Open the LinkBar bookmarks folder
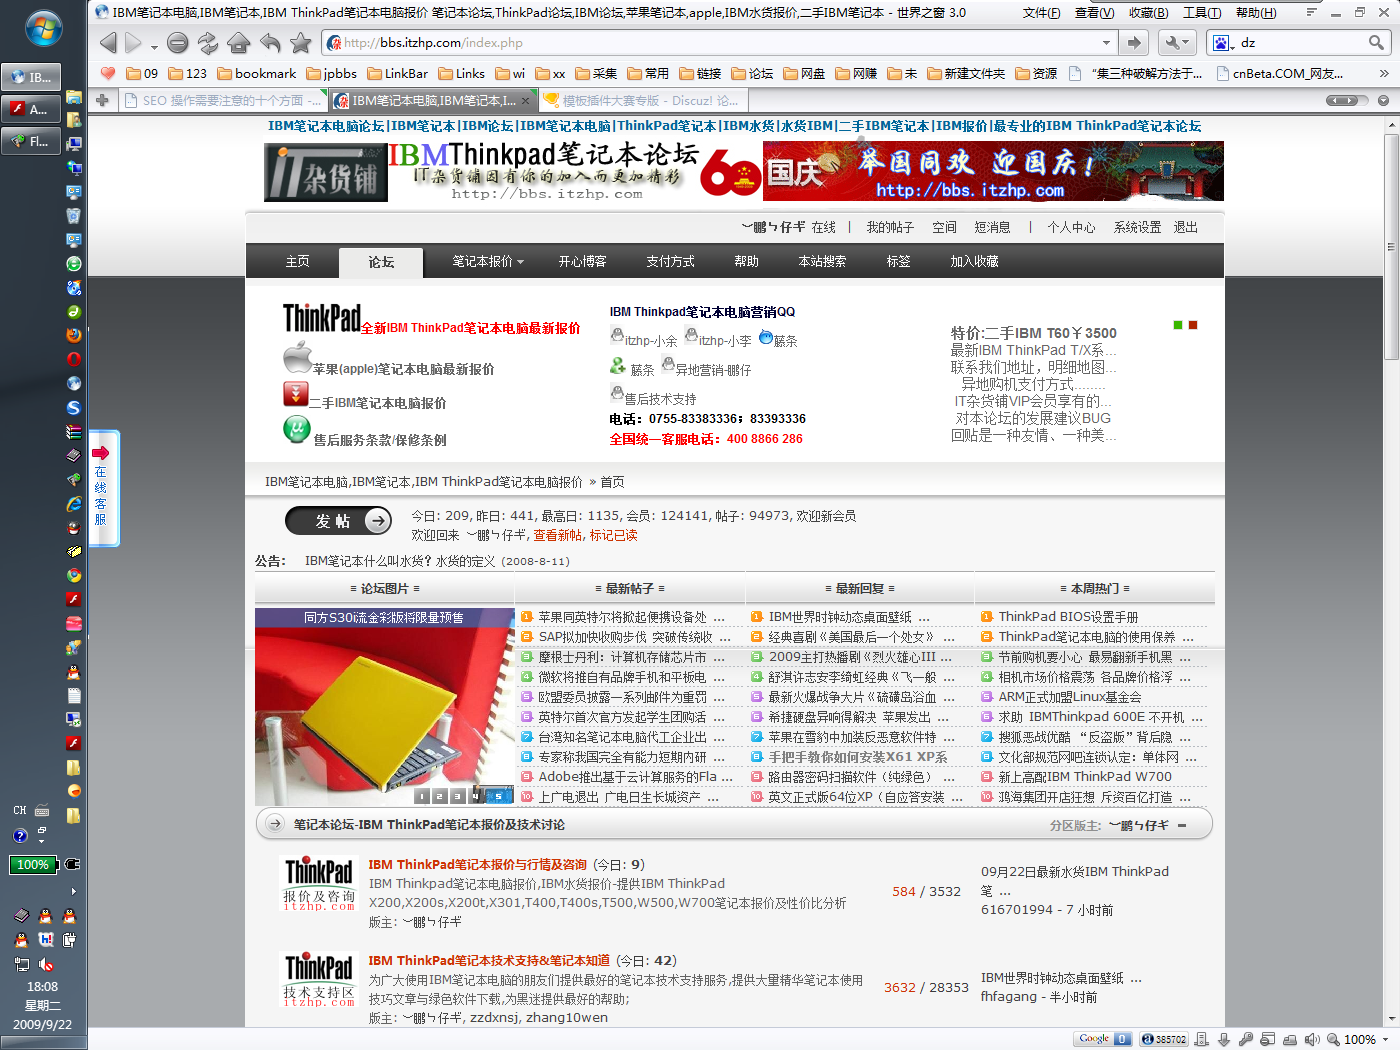 (397, 73)
